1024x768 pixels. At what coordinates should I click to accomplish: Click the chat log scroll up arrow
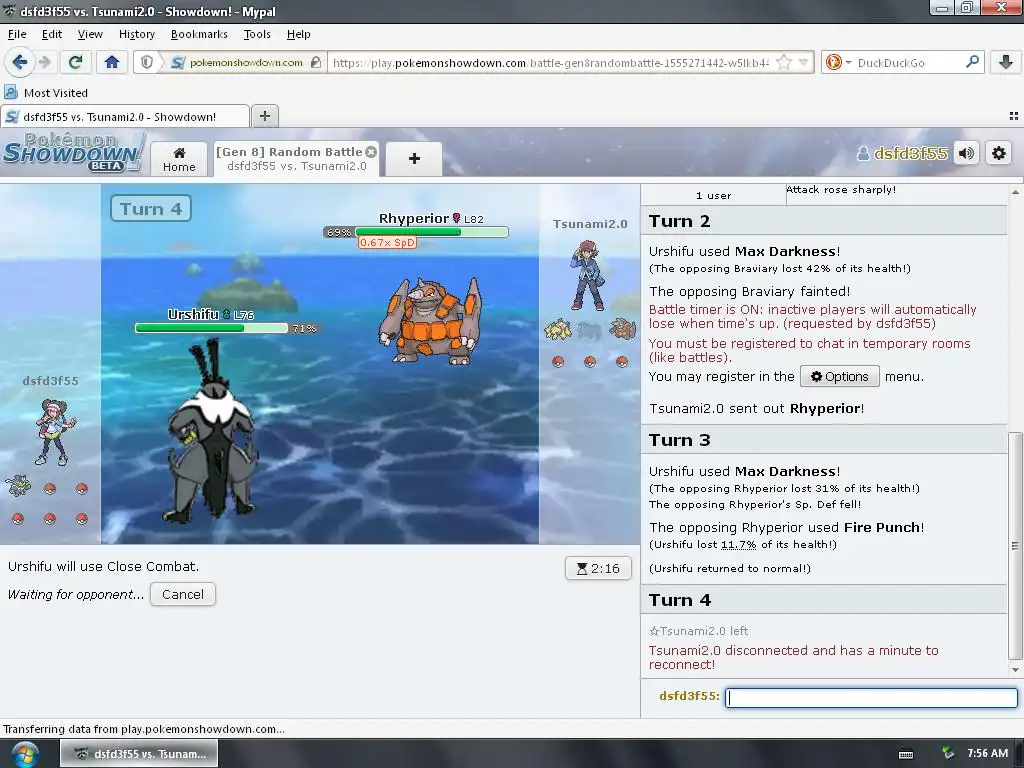[x=1015, y=192]
